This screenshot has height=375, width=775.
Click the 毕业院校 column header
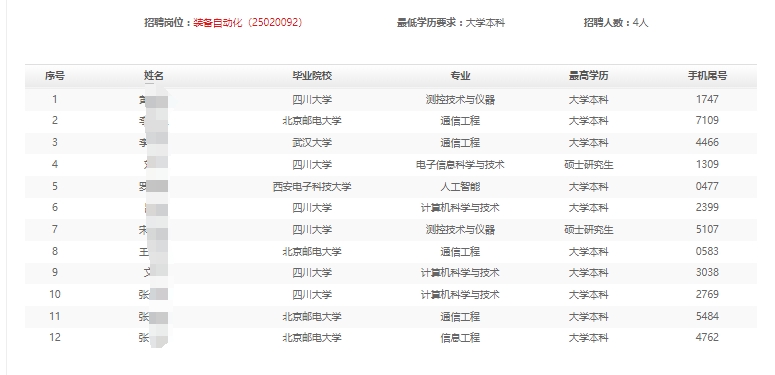[312, 76]
